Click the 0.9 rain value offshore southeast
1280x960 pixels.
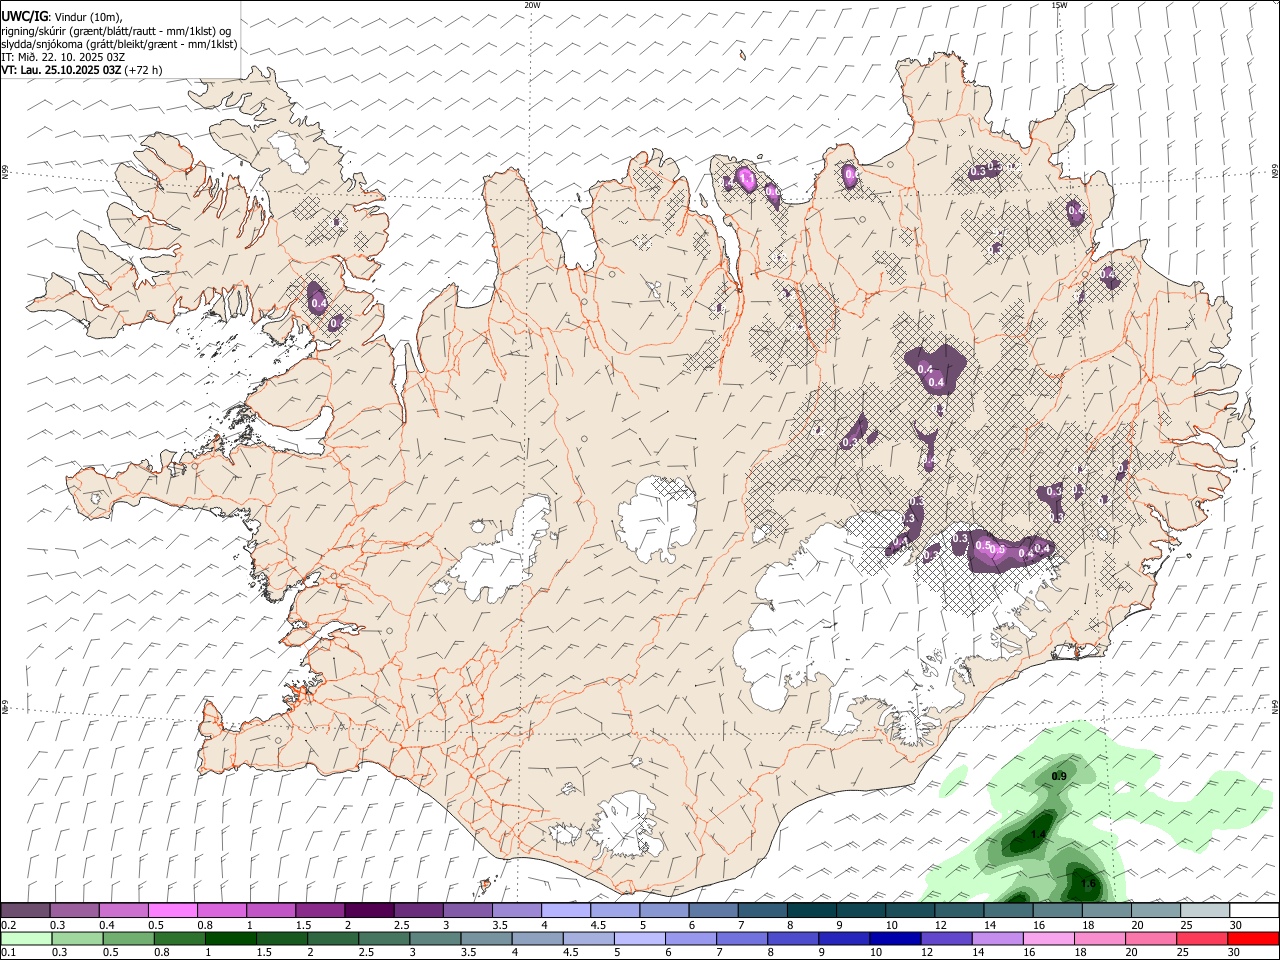tap(1060, 776)
